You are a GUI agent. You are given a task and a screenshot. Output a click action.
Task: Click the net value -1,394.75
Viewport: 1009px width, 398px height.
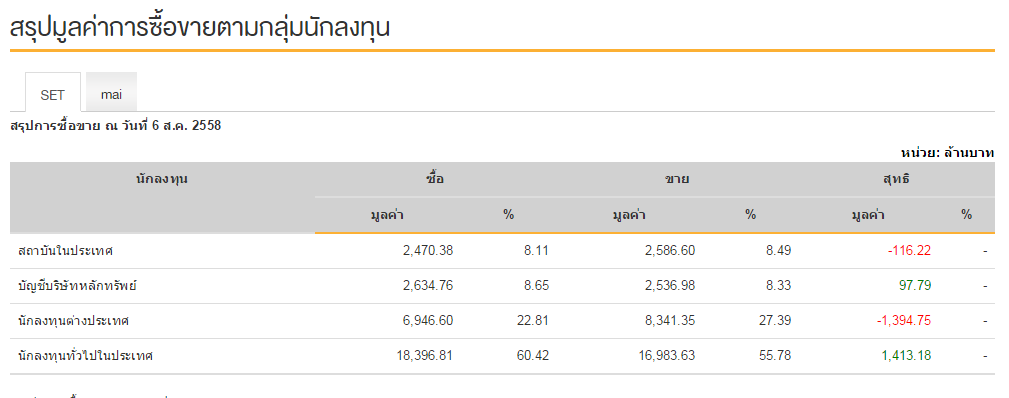coord(903,321)
